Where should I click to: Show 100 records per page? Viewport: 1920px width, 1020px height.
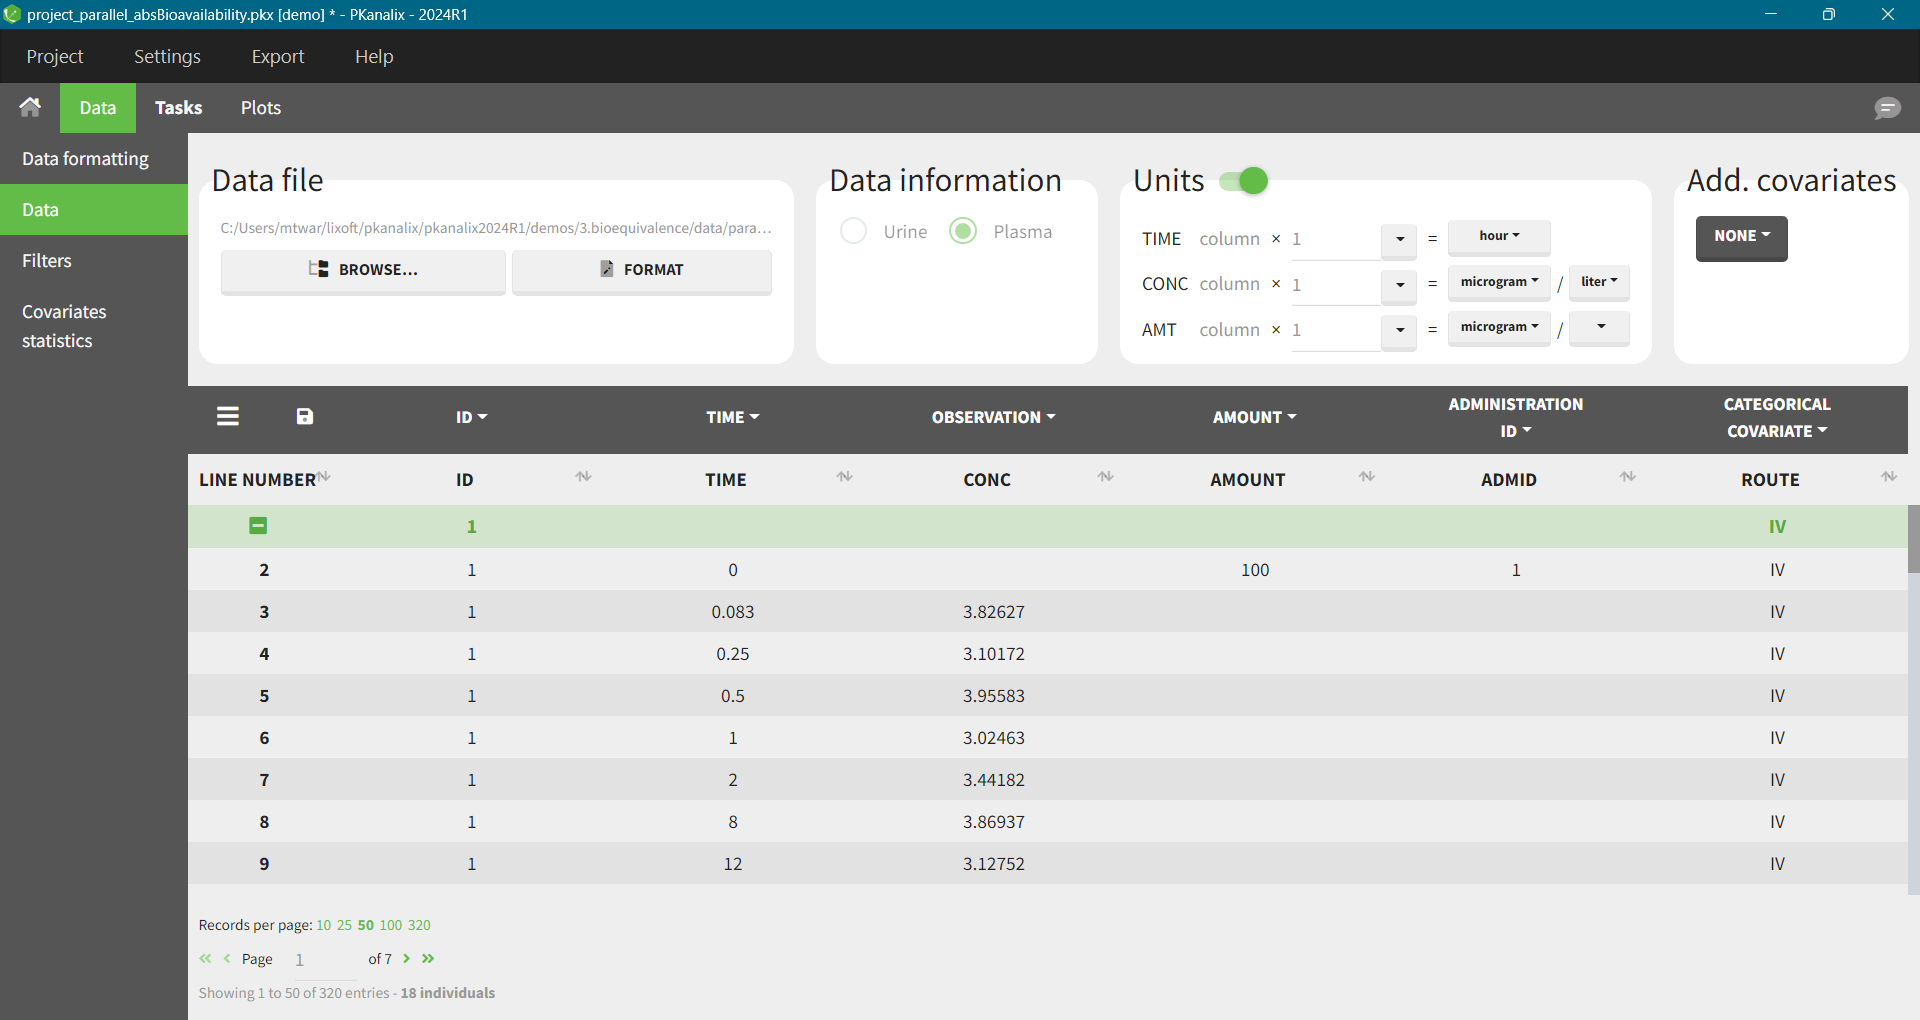390,925
